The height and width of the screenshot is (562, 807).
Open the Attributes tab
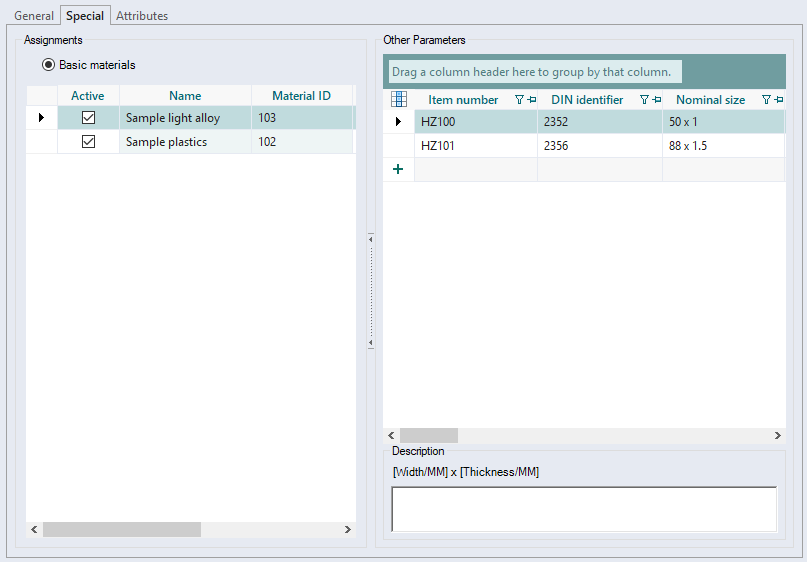click(142, 16)
